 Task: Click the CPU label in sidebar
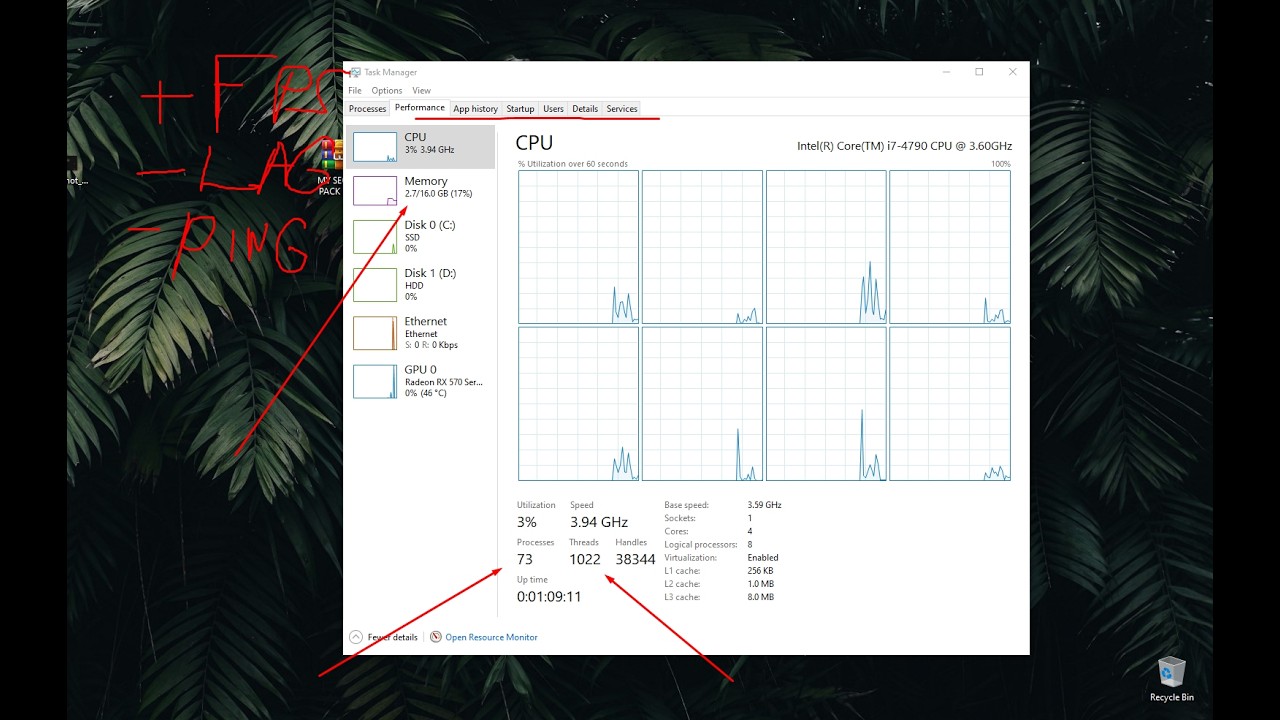(x=415, y=137)
